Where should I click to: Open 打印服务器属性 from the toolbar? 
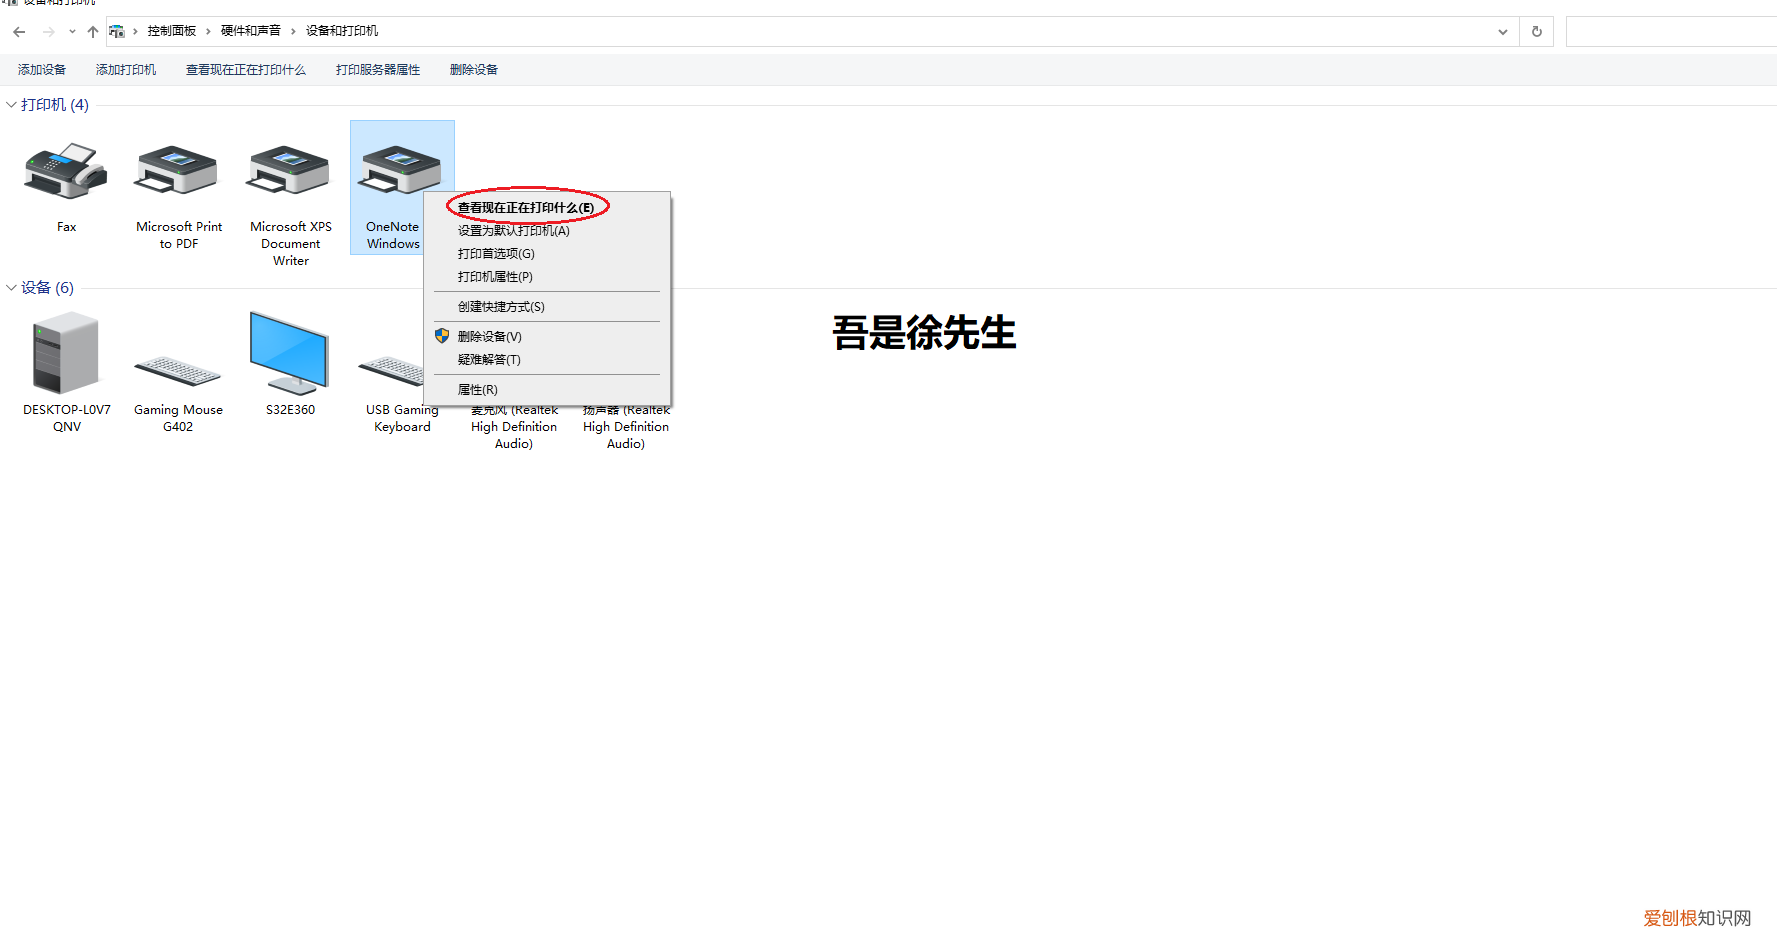[377, 69]
